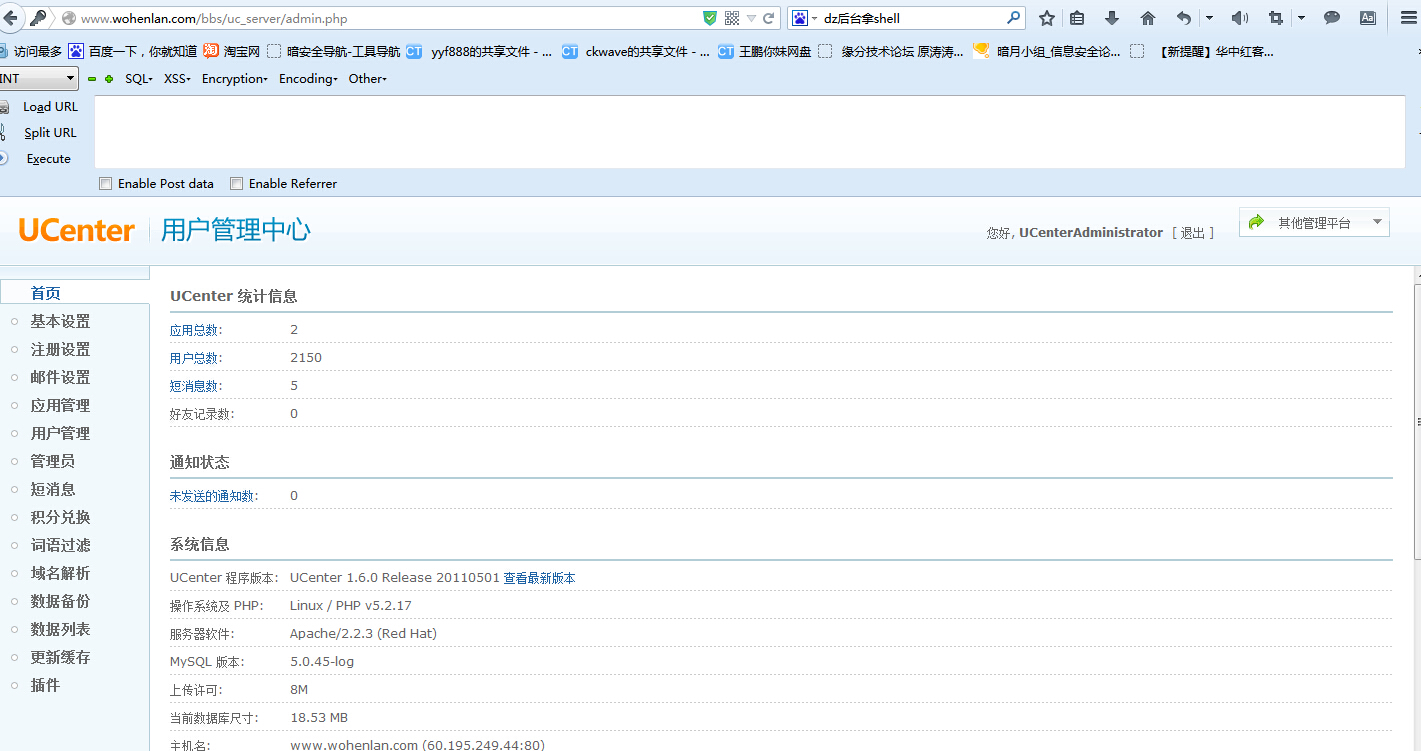The width and height of the screenshot is (1421, 751).
Task: Open the INT type dropdown
Action: (39, 78)
